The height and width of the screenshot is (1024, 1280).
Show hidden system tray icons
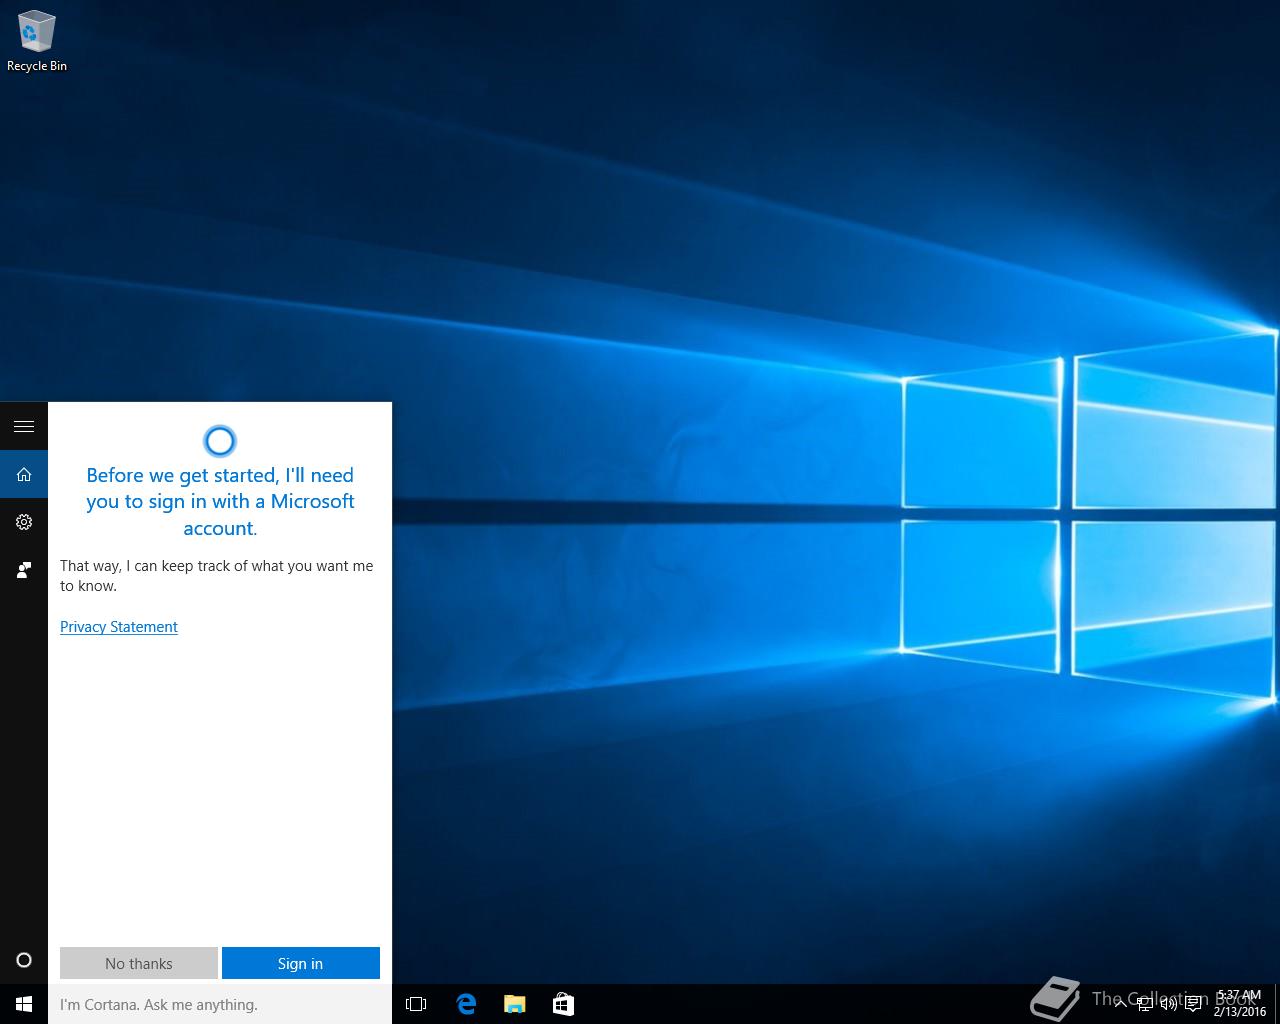pyautogui.click(x=1120, y=1004)
